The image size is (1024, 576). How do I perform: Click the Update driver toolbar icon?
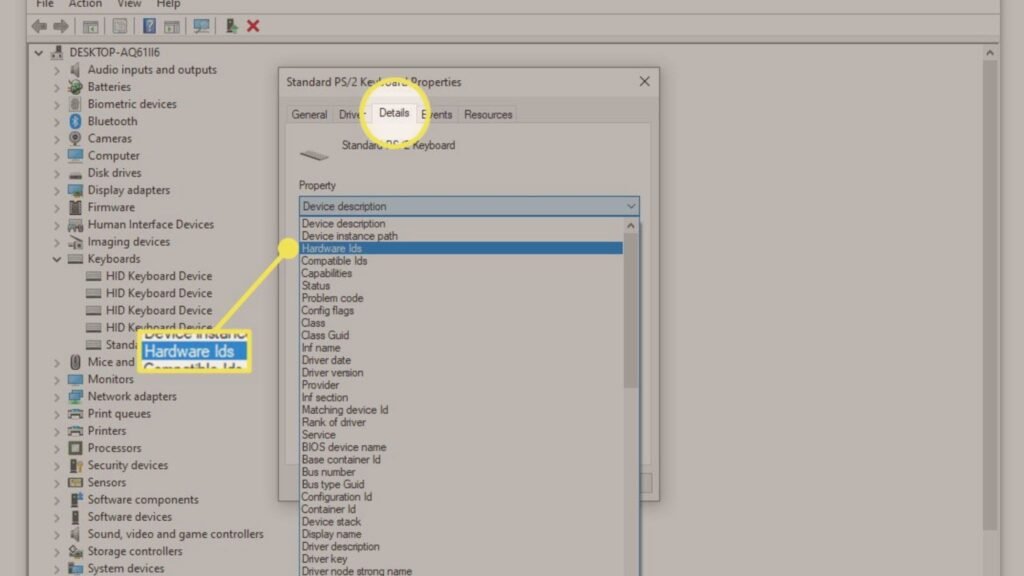point(231,26)
